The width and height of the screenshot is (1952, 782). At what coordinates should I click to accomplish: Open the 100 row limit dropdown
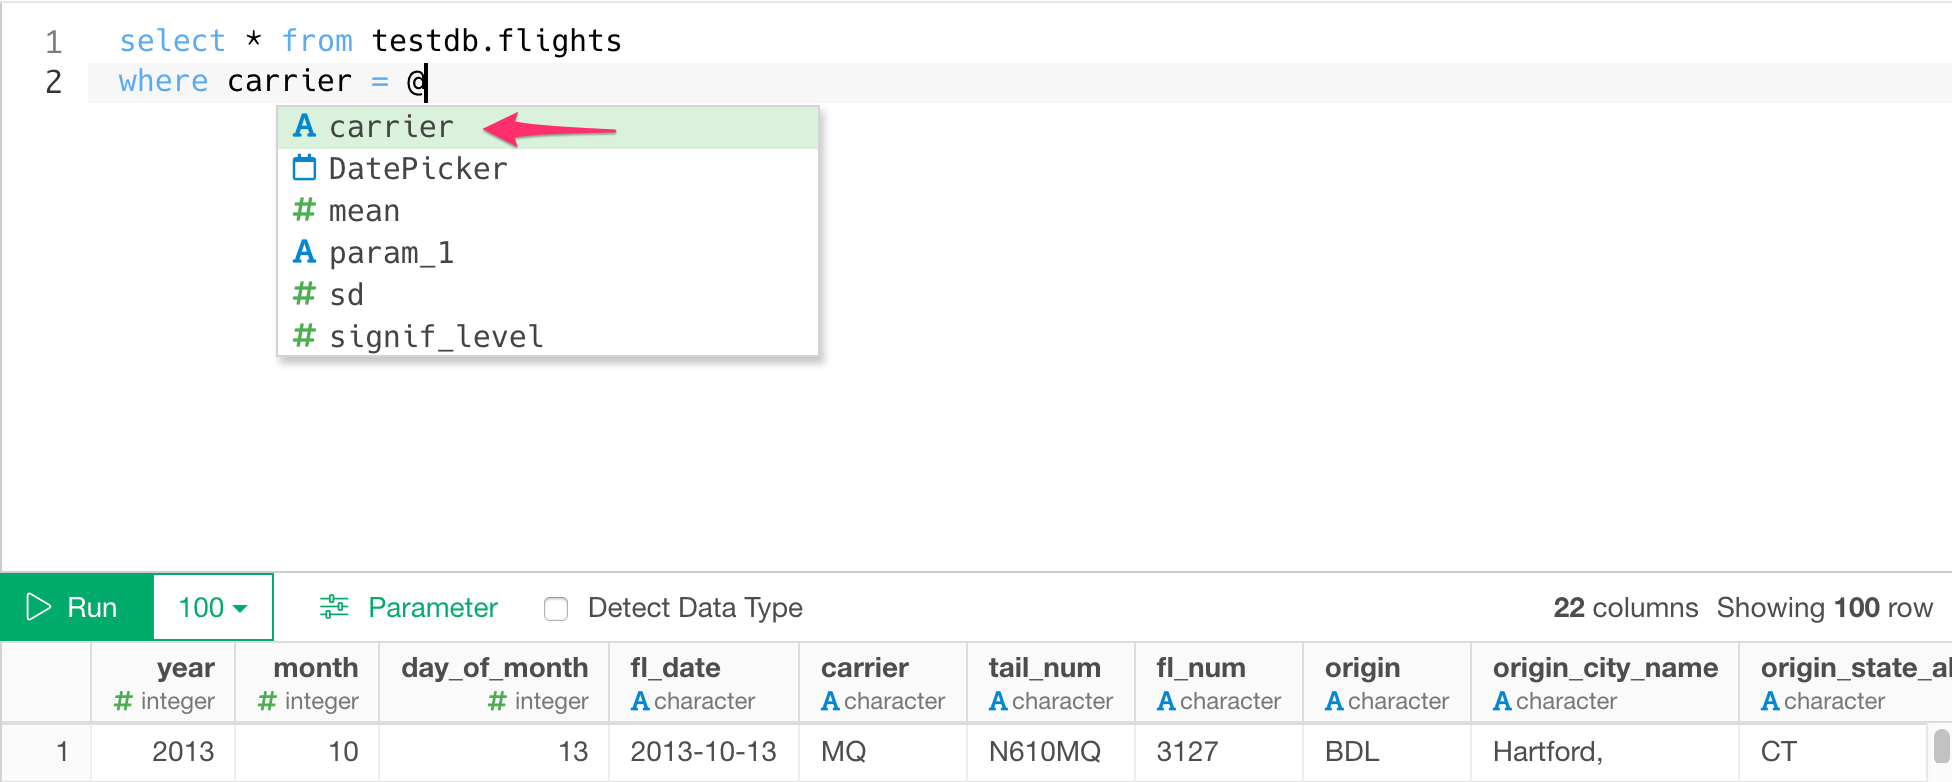click(213, 607)
